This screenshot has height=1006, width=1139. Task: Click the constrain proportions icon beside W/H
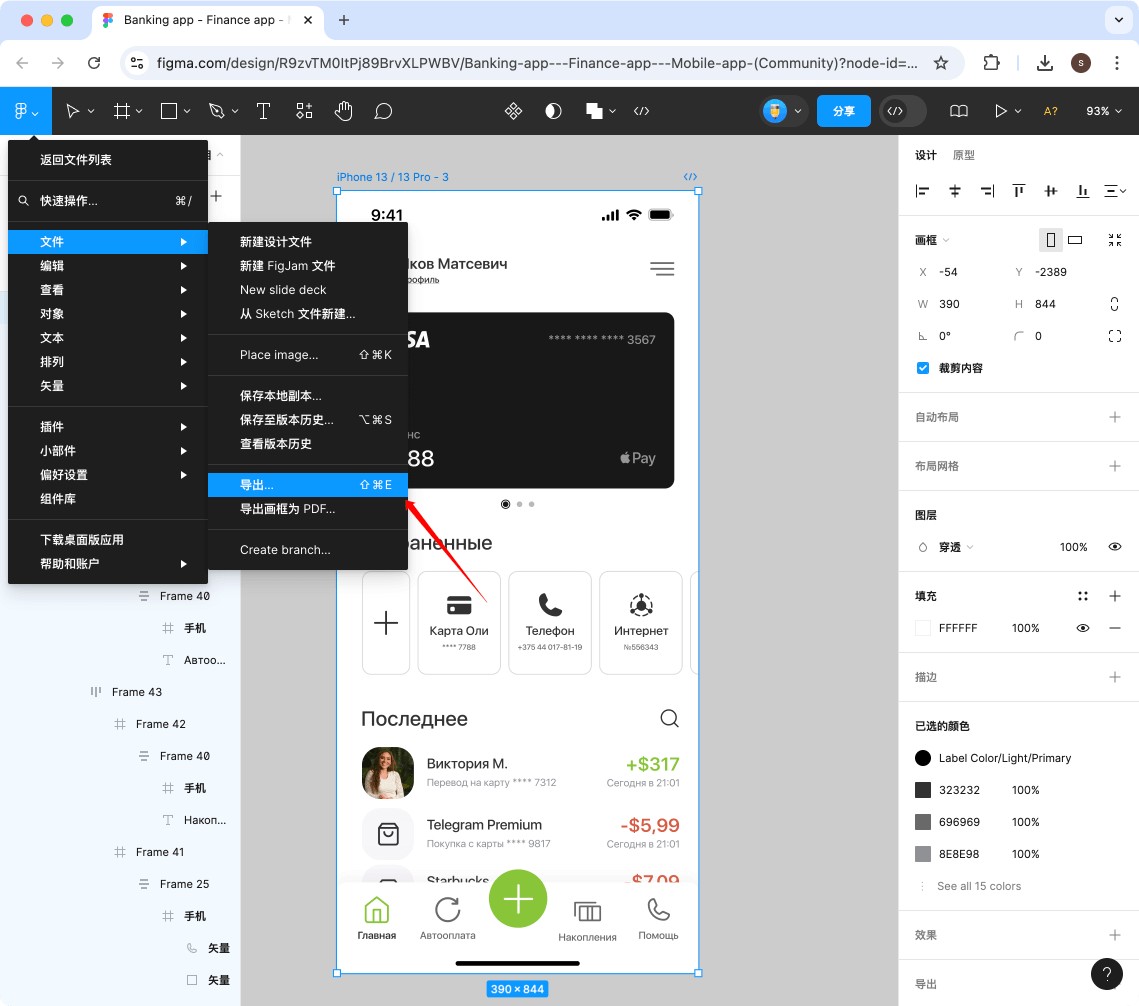tap(1115, 303)
